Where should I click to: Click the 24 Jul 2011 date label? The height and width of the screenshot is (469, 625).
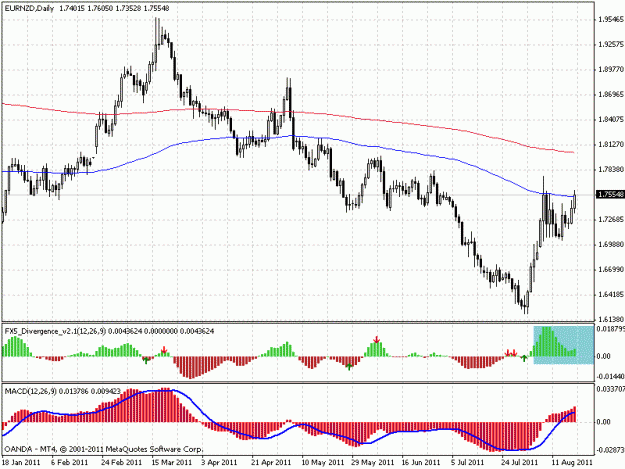click(x=519, y=463)
